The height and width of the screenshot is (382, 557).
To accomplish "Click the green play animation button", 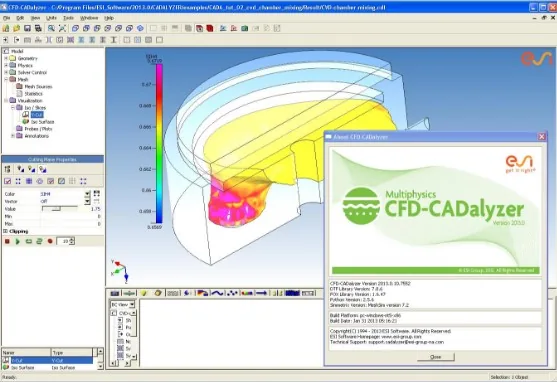I will 17,241.
